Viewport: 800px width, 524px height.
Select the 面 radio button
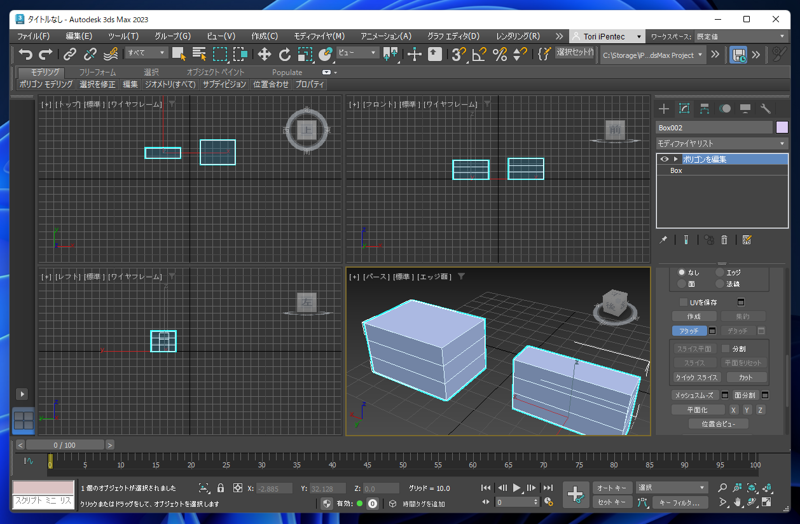682,284
